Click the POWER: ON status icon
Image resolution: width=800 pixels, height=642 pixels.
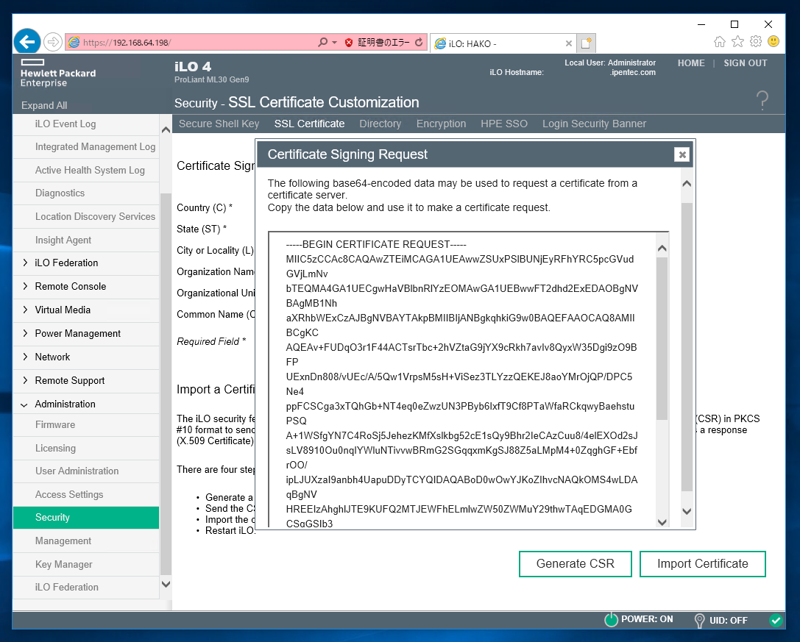611,620
